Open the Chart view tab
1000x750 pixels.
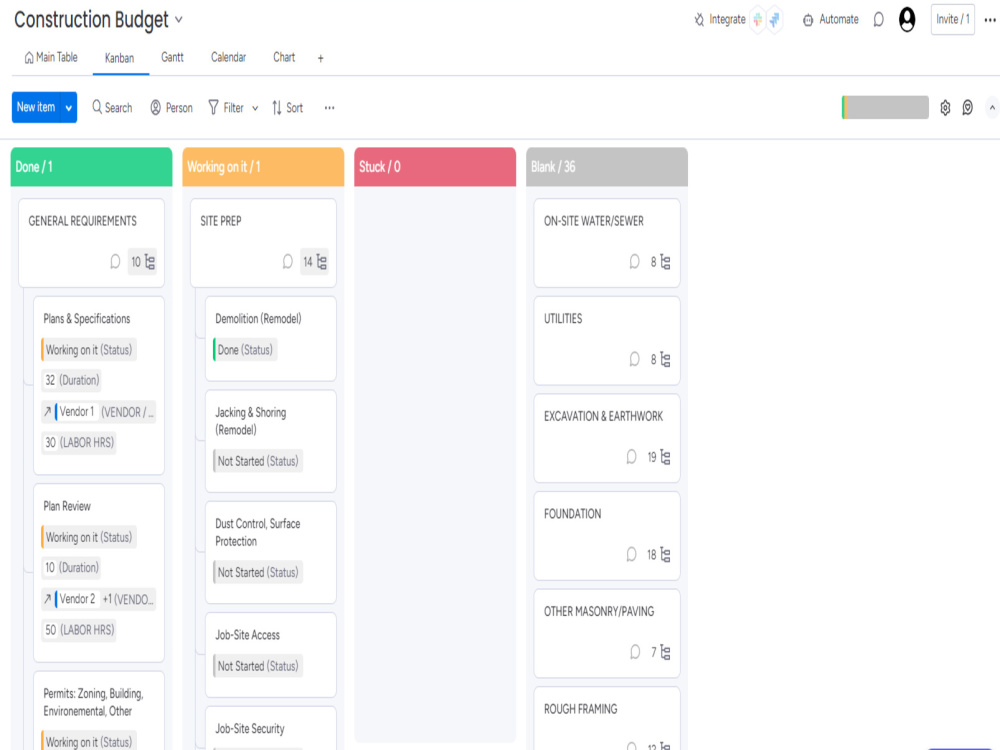pos(284,57)
